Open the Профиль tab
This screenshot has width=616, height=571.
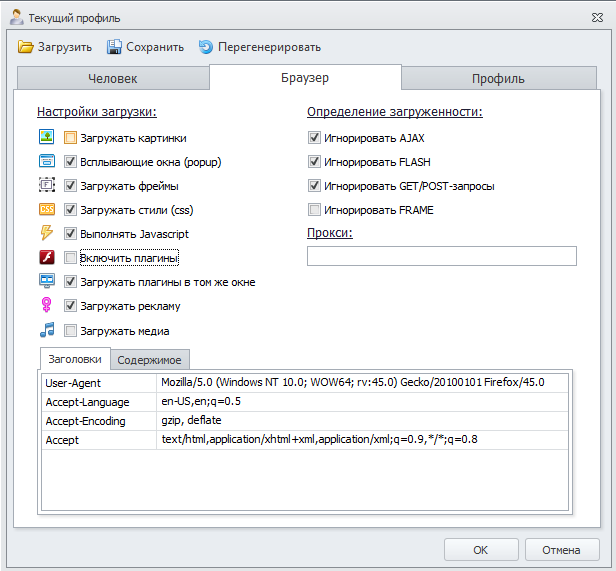click(498, 79)
